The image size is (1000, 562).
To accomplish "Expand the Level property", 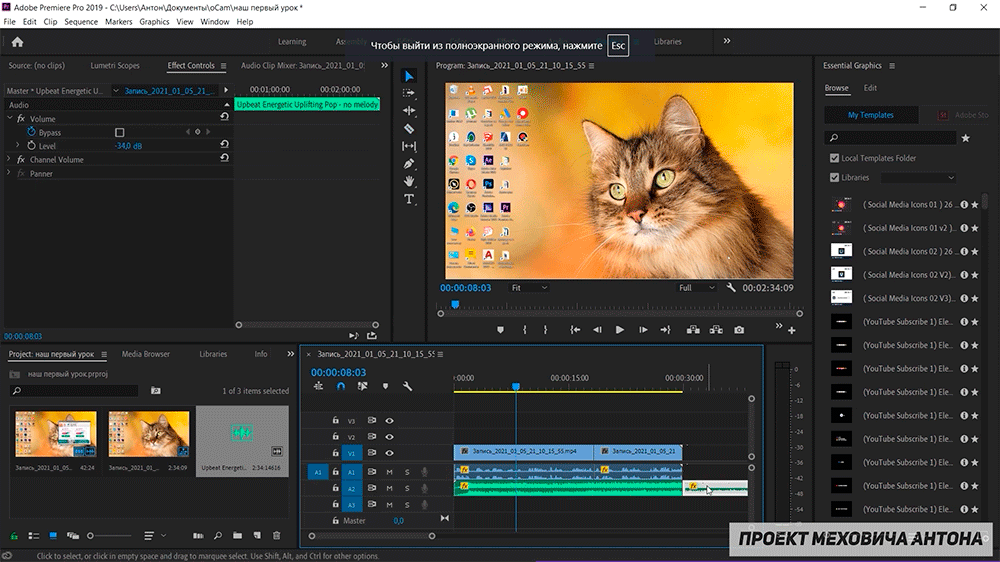I will [18, 145].
